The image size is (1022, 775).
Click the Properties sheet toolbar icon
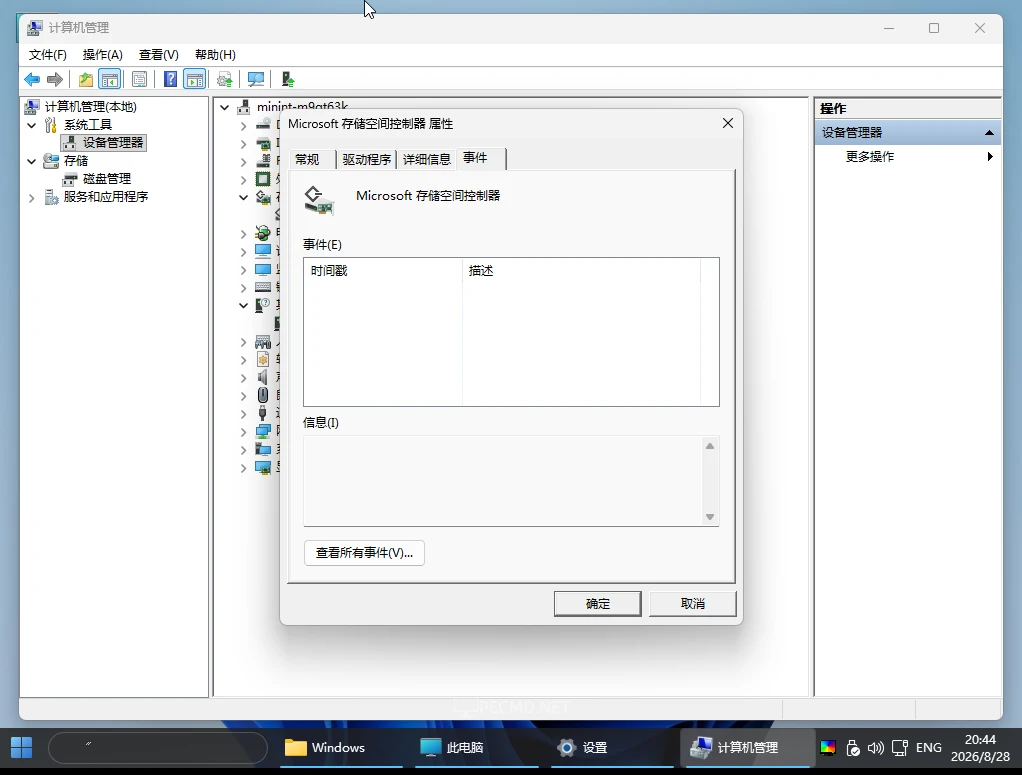(x=139, y=80)
